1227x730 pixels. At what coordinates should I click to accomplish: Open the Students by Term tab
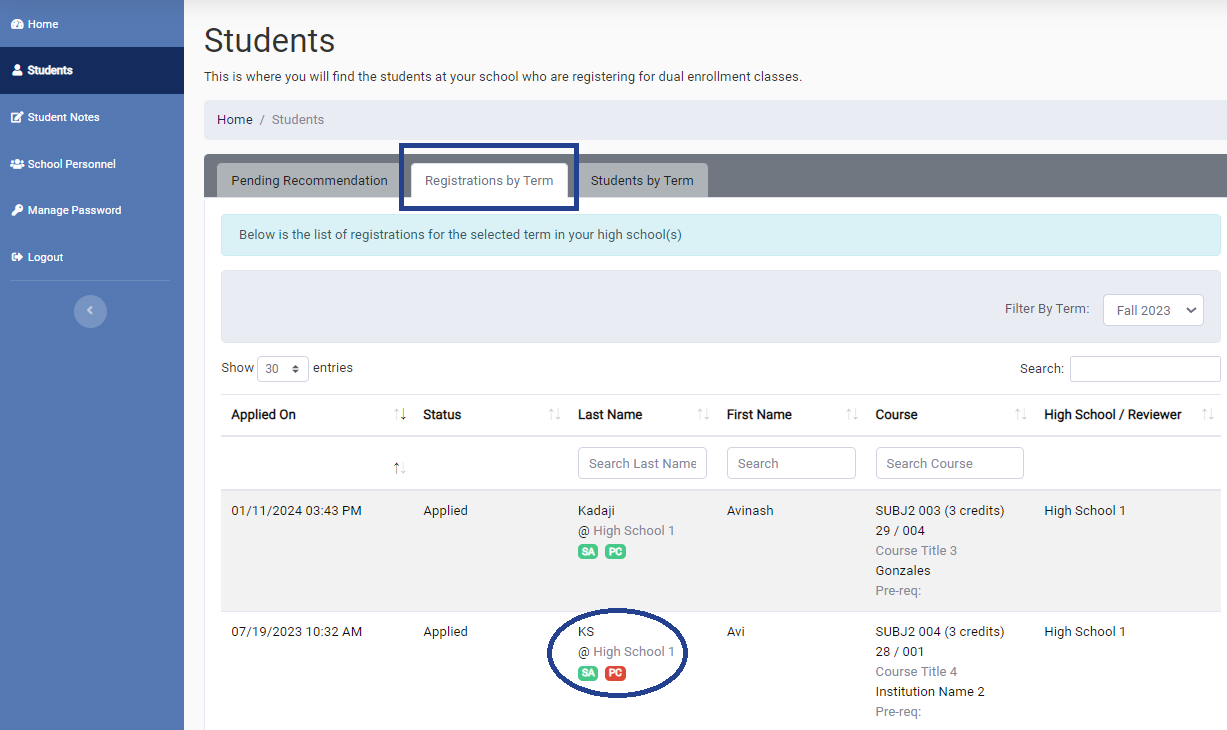point(642,181)
